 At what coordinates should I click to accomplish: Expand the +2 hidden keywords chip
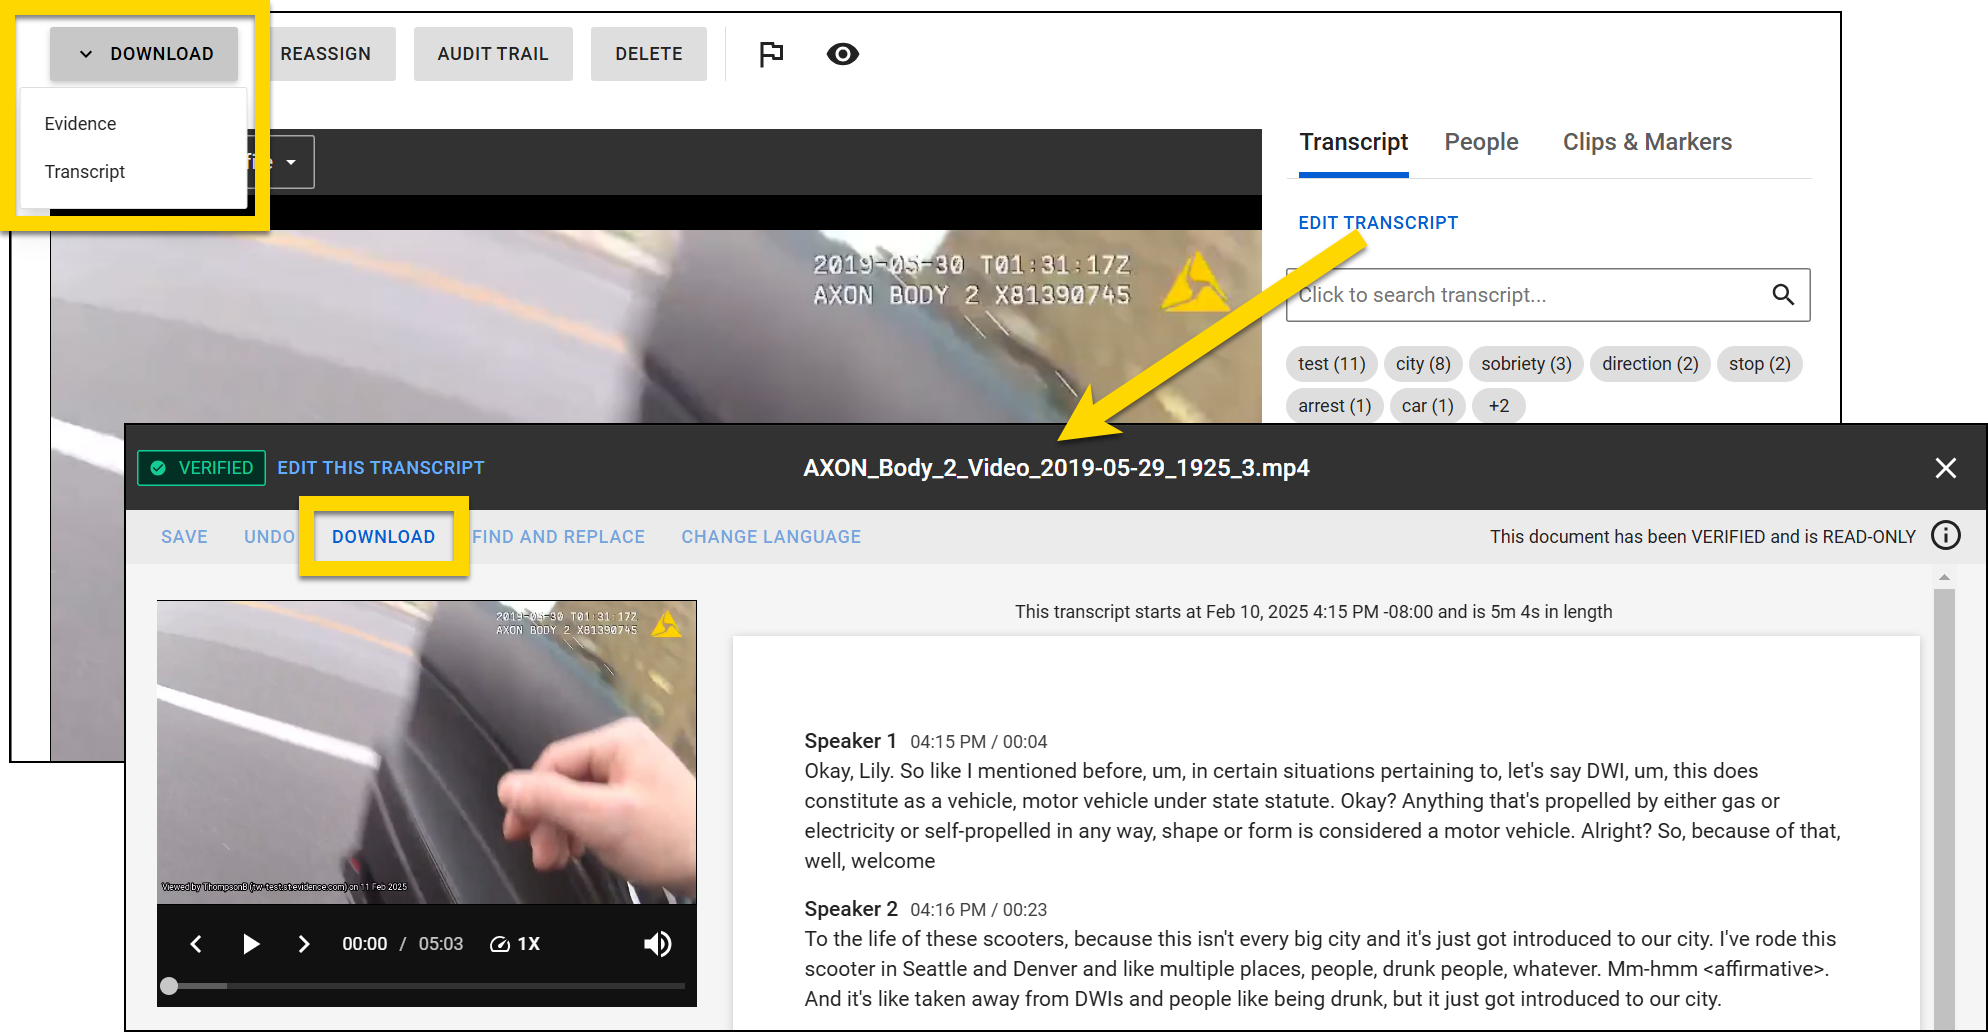pos(1499,405)
